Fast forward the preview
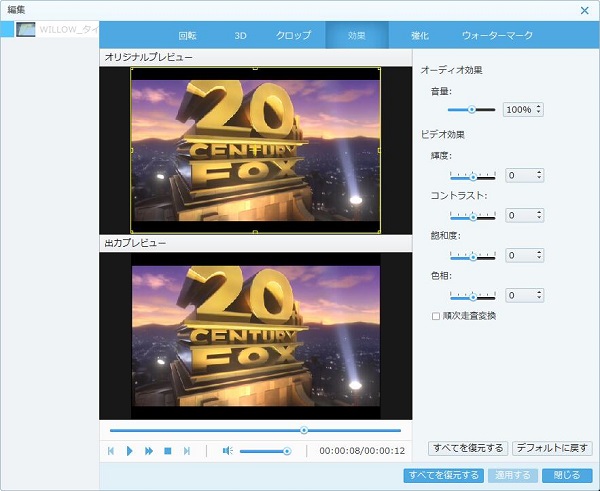This screenshot has width=600, height=491. (149, 451)
